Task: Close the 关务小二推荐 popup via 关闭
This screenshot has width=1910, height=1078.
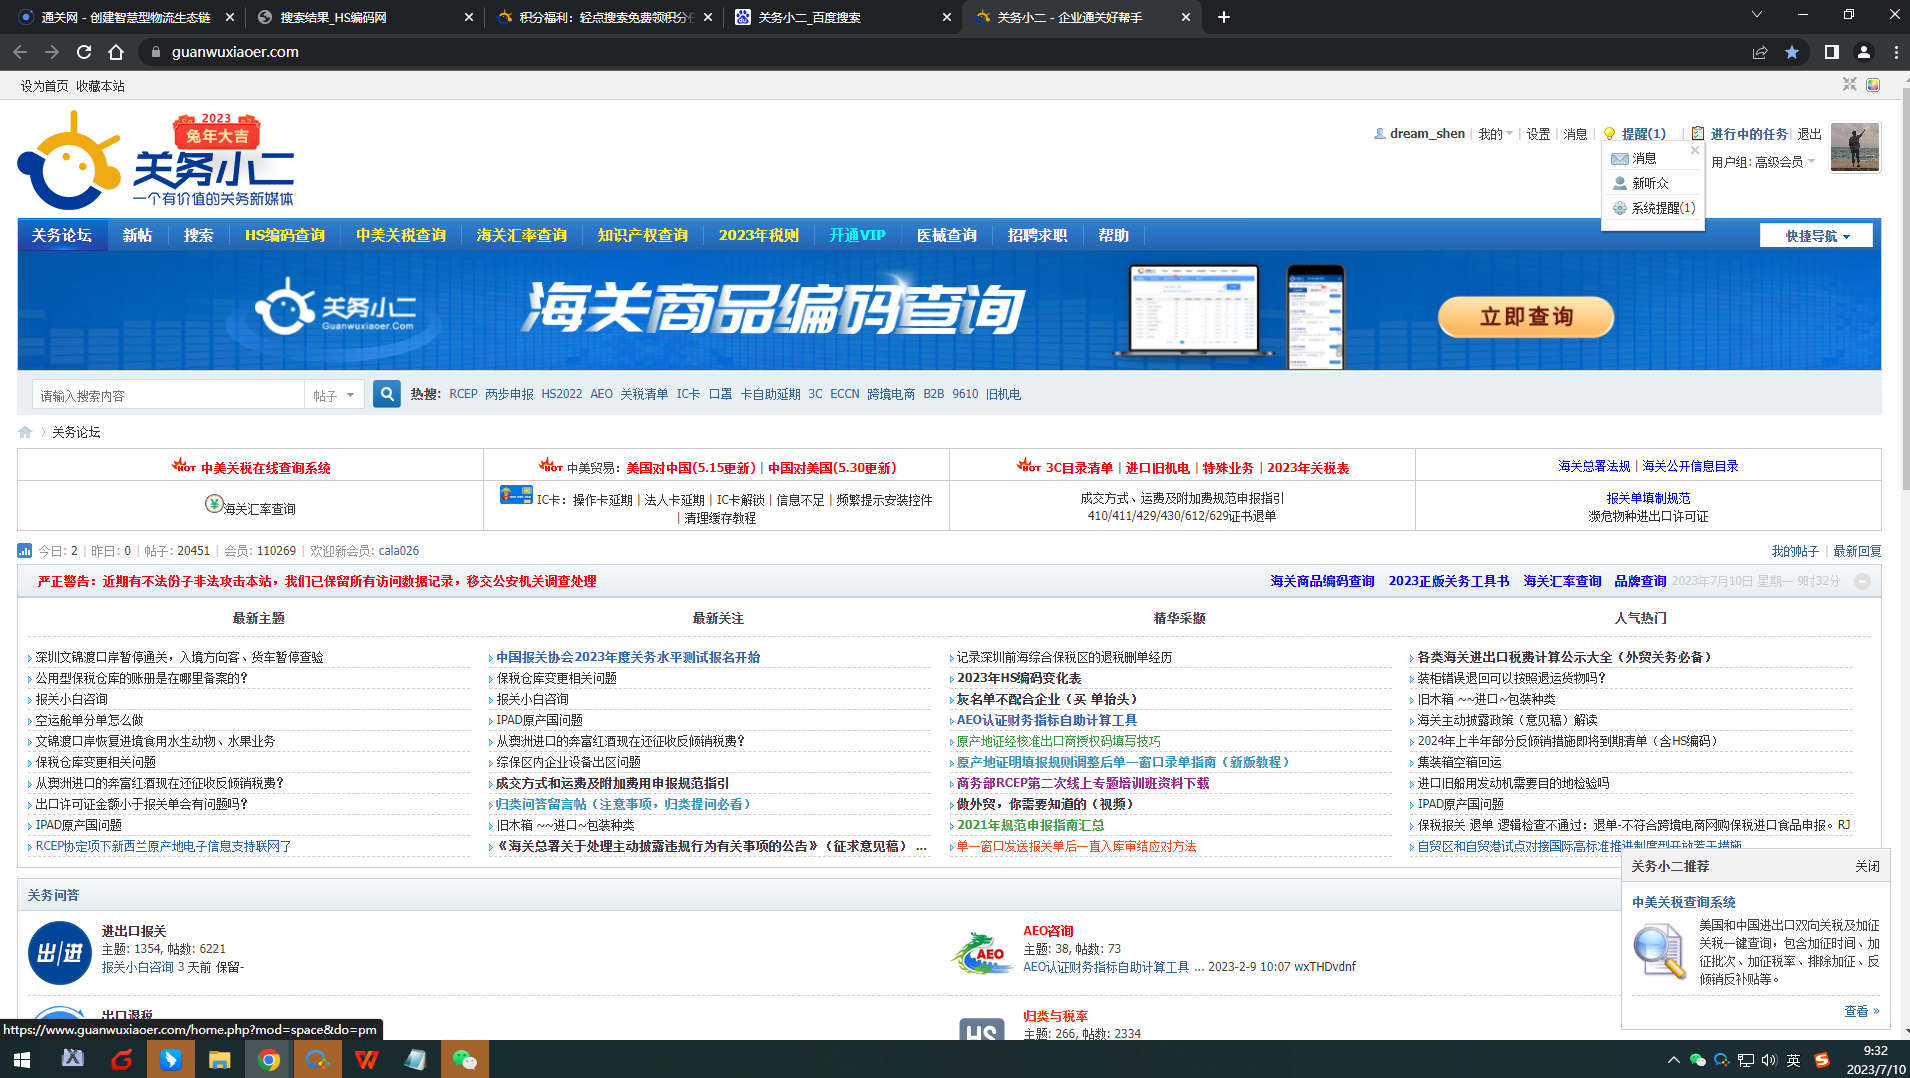Action: pos(1867,866)
